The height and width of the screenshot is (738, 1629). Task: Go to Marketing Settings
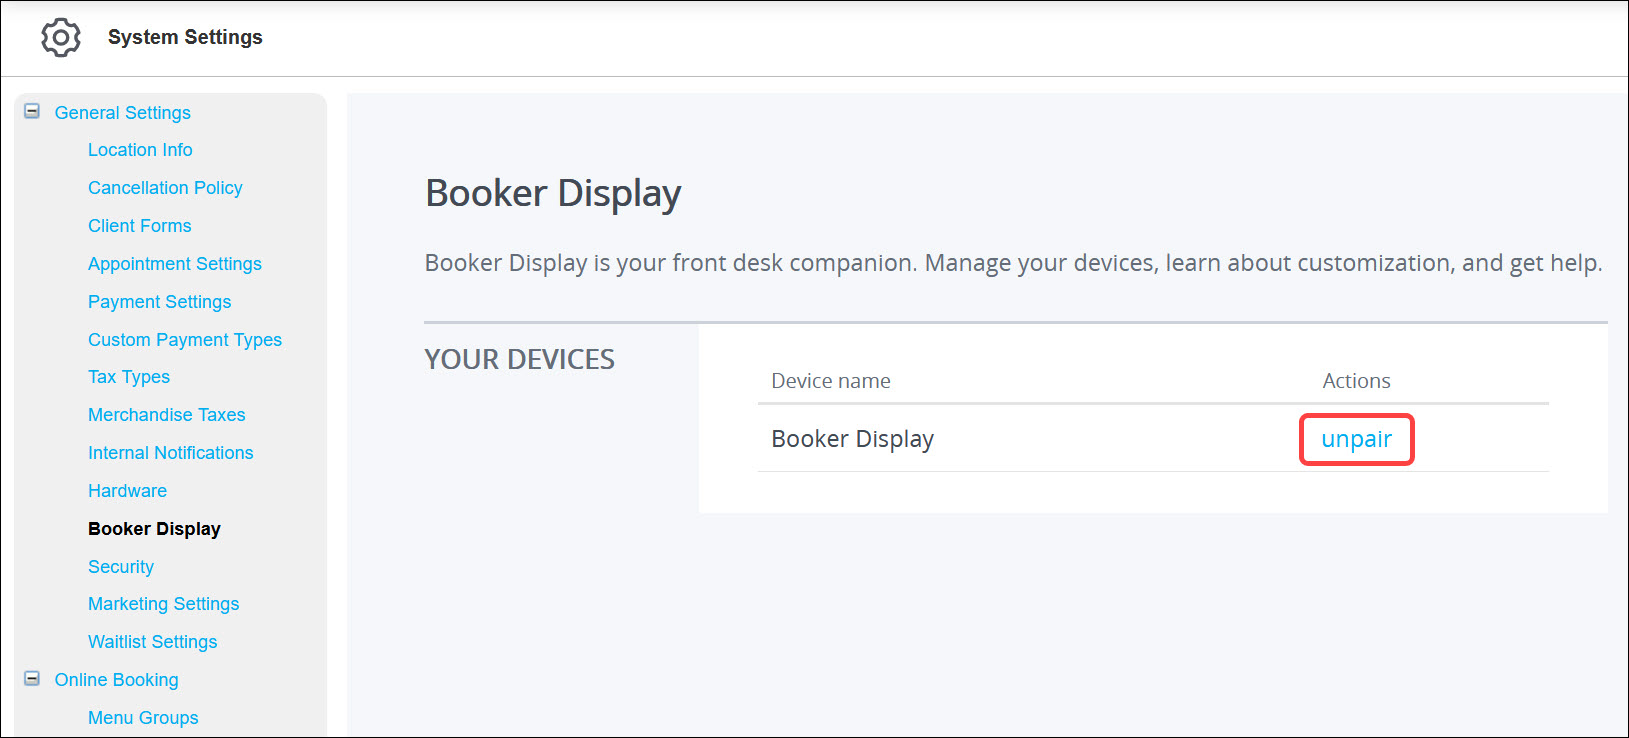coord(163,603)
